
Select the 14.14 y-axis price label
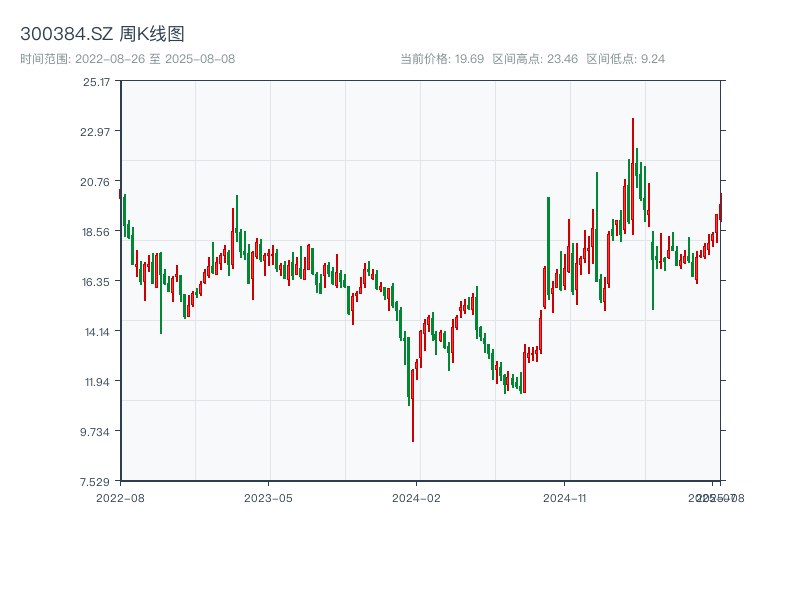[97, 332]
